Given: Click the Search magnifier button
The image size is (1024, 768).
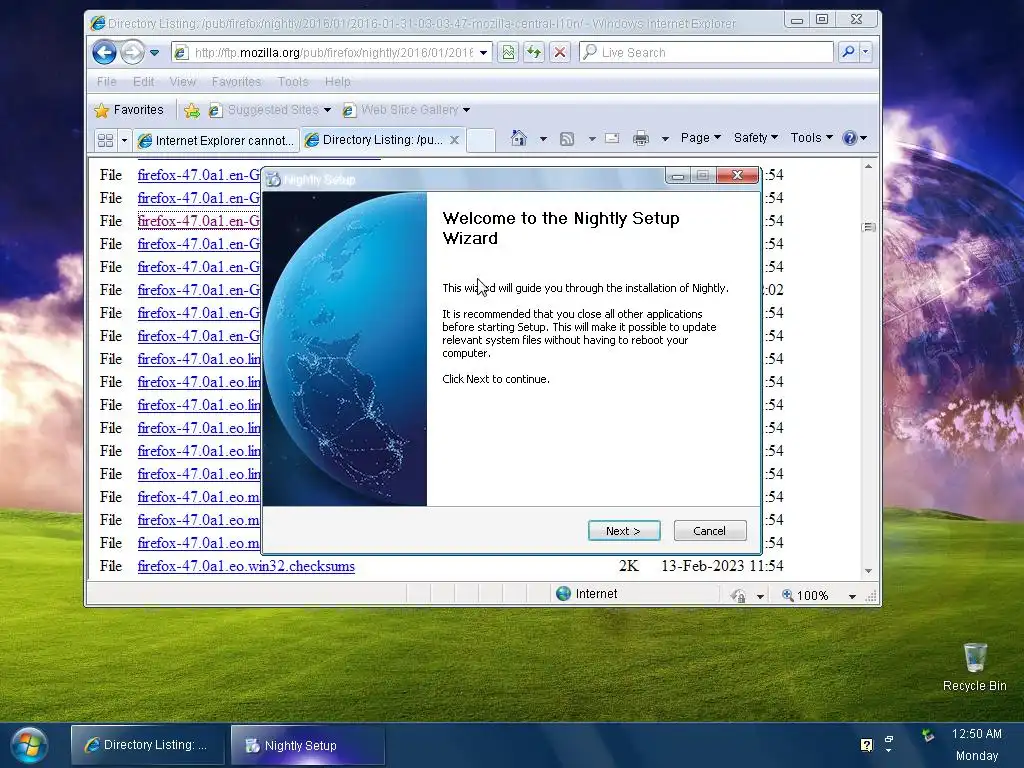Looking at the screenshot, I should click(848, 52).
